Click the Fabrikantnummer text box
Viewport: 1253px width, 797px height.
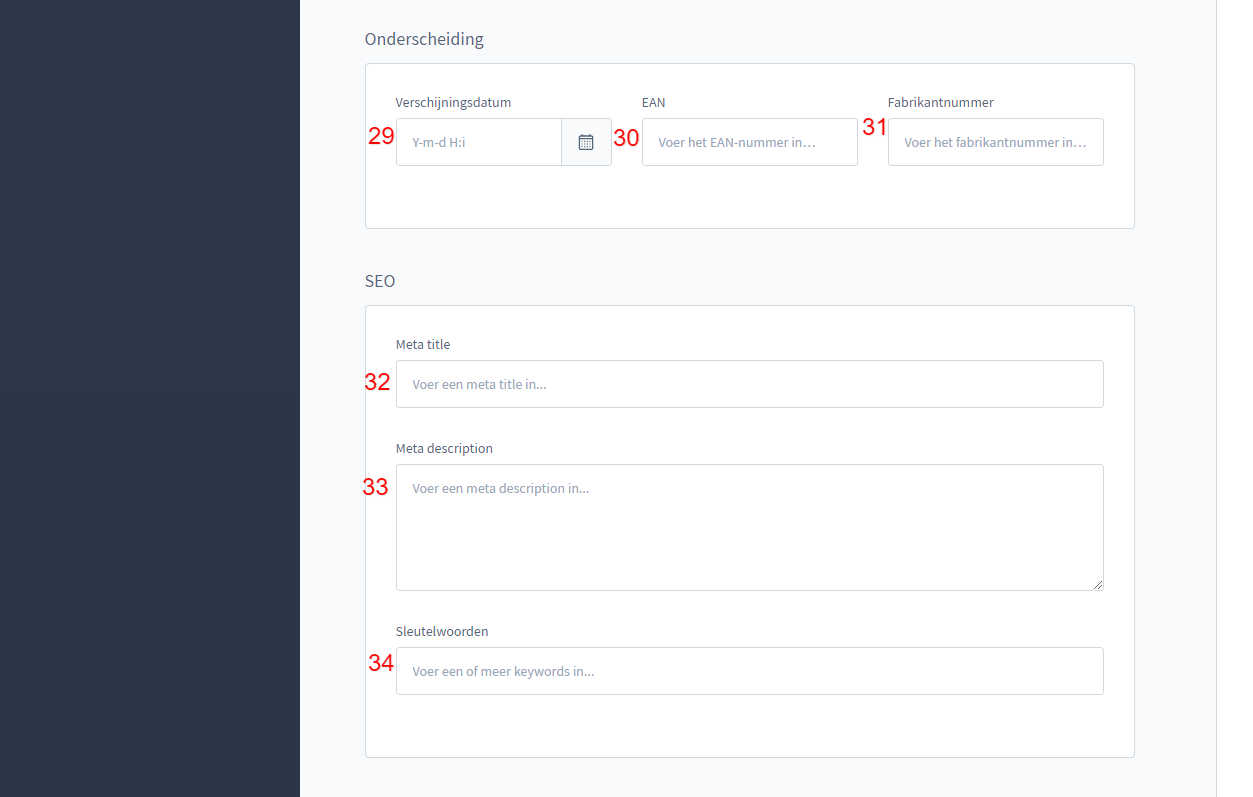(x=995, y=141)
